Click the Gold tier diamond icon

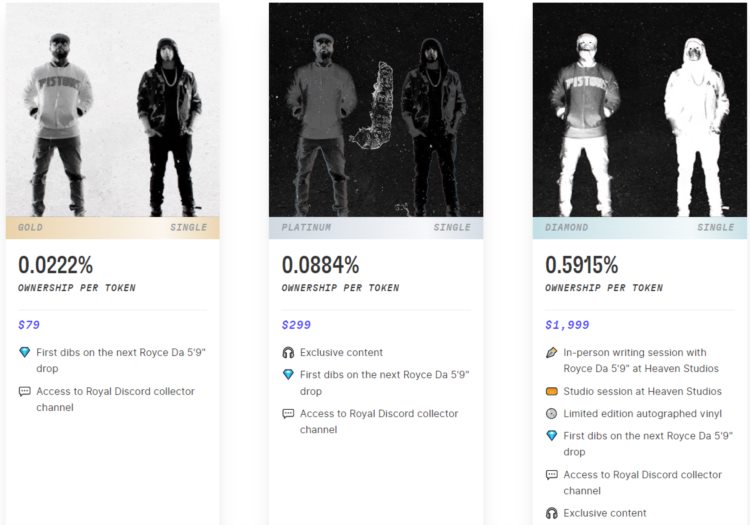(25, 353)
